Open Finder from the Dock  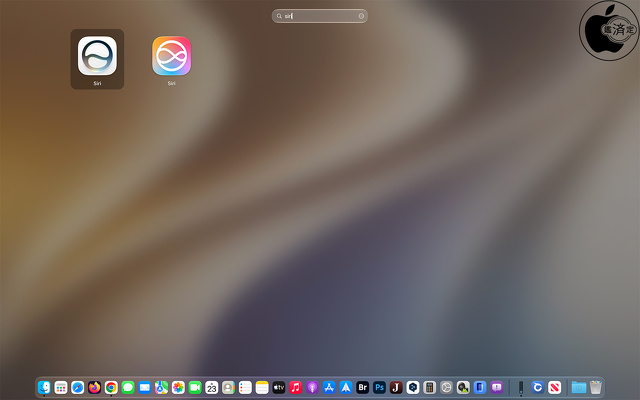click(44, 387)
